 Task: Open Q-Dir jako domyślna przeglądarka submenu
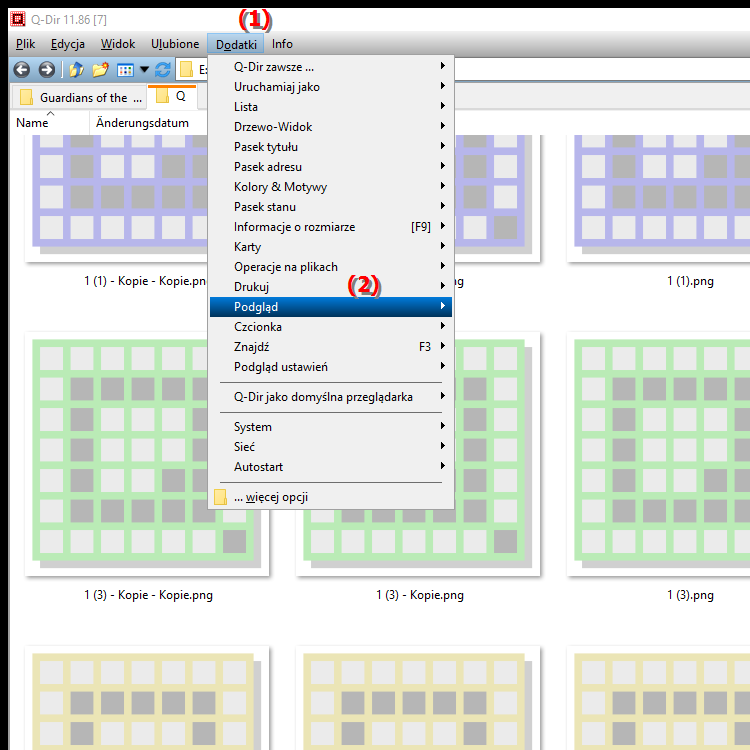(x=331, y=397)
